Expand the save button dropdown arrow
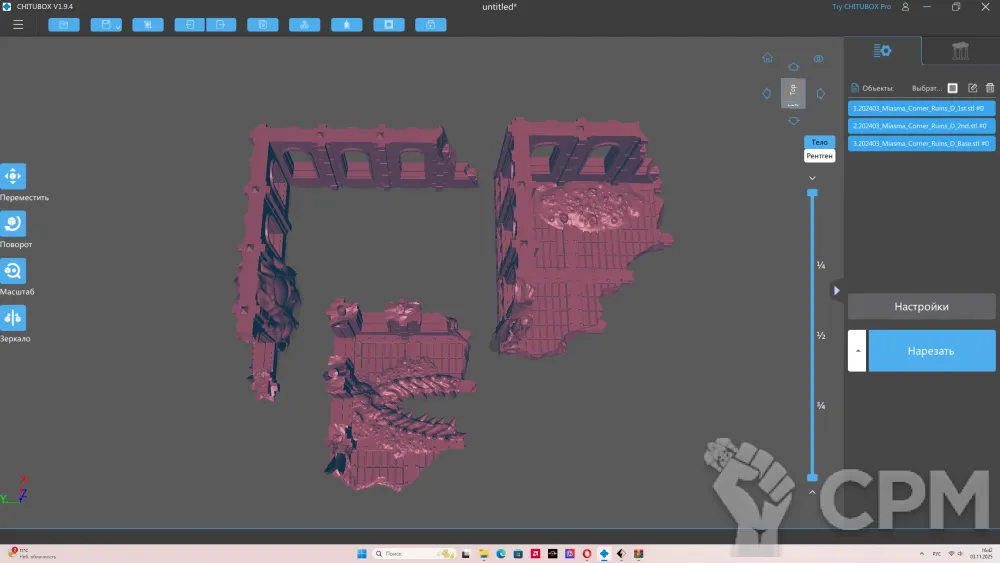 tap(118, 26)
